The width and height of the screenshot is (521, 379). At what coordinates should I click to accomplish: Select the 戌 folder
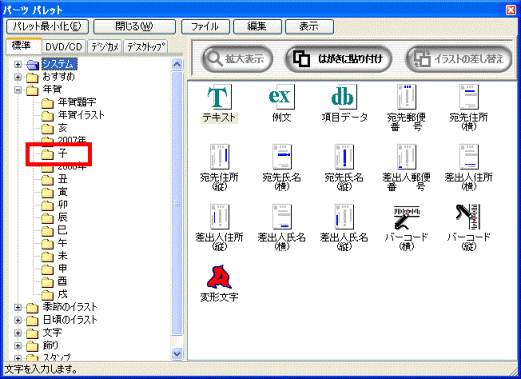click(x=62, y=294)
